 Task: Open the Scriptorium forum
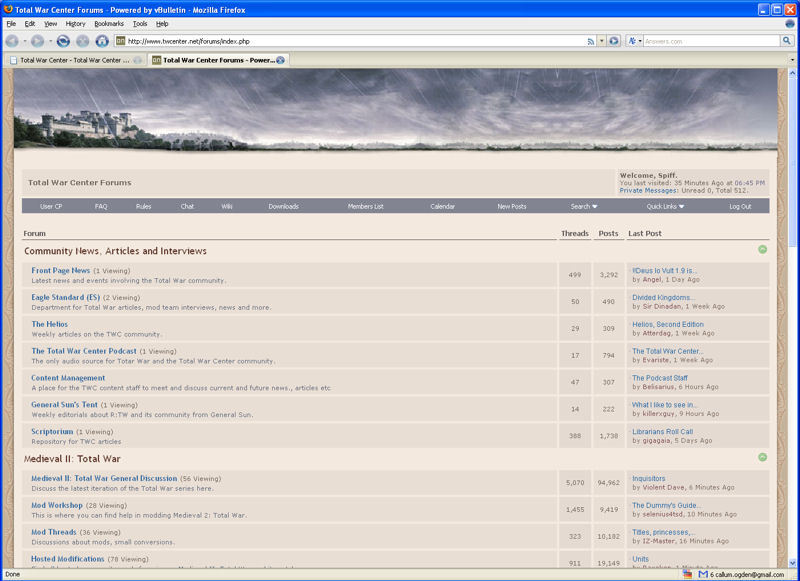[52, 432]
